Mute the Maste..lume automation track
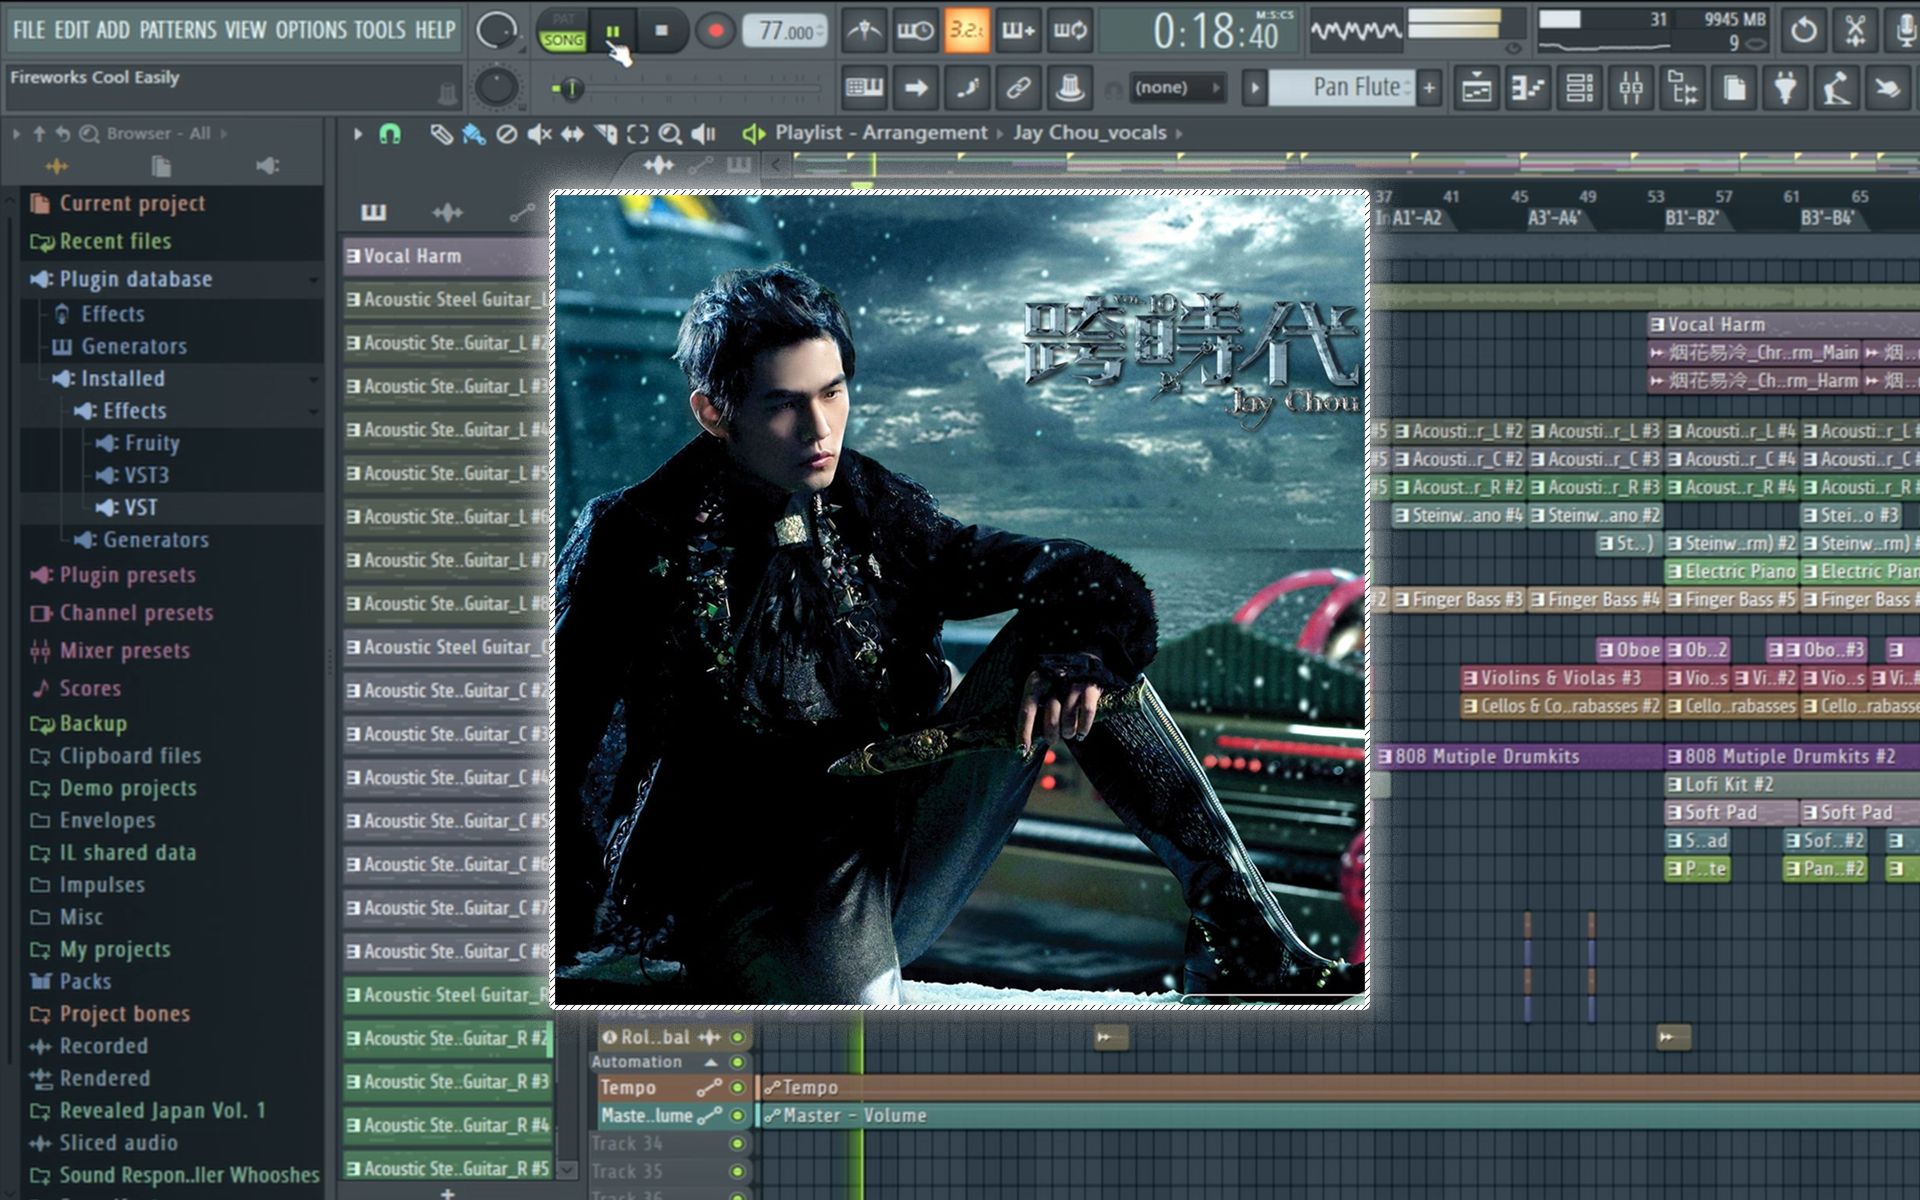The width and height of the screenshot is (1920, 1200). pyautogui.click(x=738, y=1115)
